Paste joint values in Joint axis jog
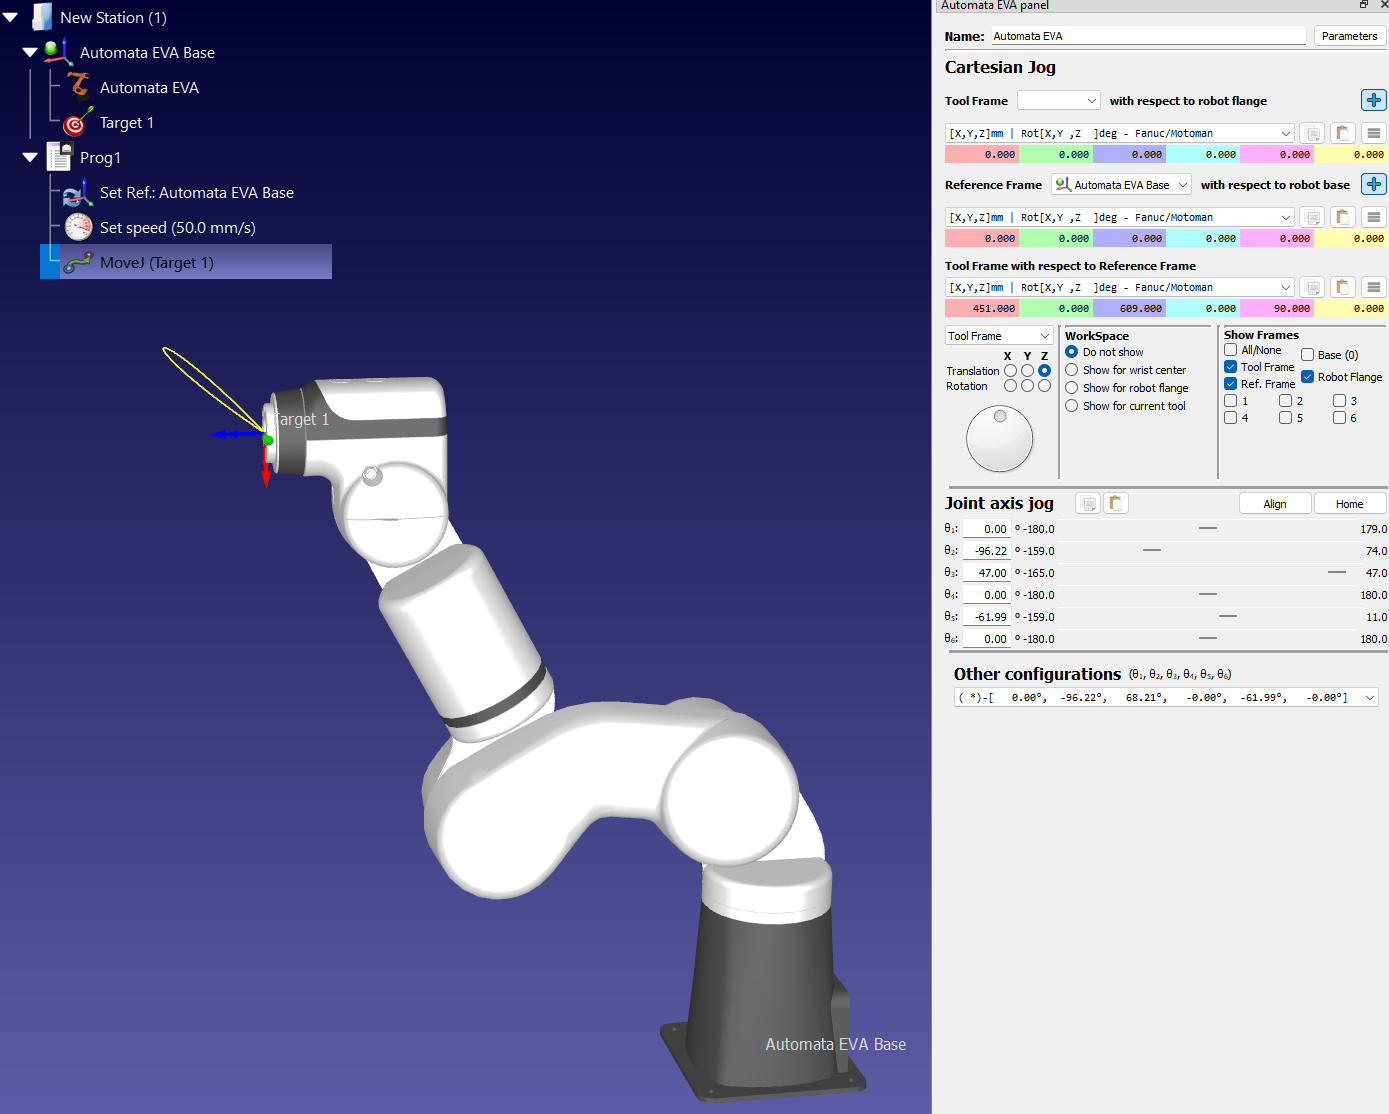Viewport: 1389px width, 1114px height. tap(1115, 503)
